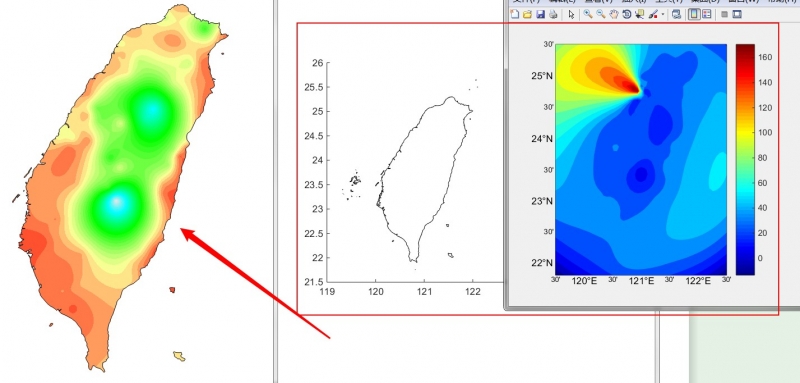Select the Pan hand tool
800x383 pixels.
tap(614, 14)
